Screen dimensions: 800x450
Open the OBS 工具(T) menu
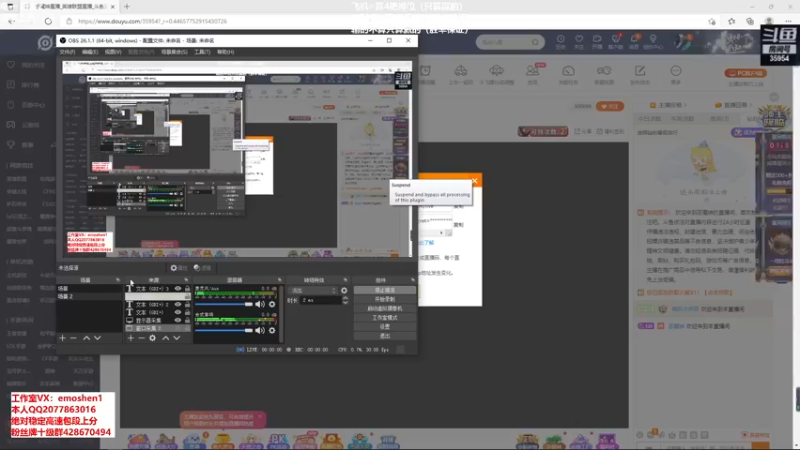[202, 52]
